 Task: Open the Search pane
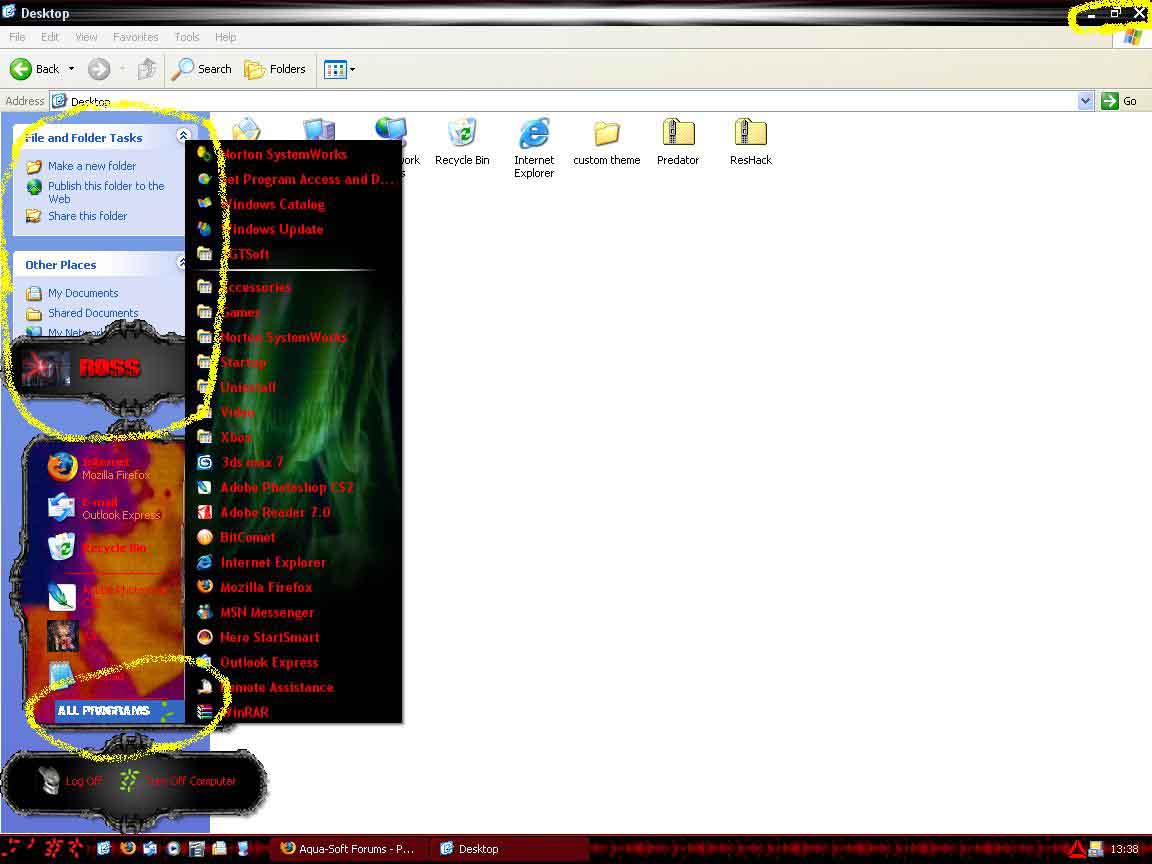pyautogui.click(x=201, y=69)
